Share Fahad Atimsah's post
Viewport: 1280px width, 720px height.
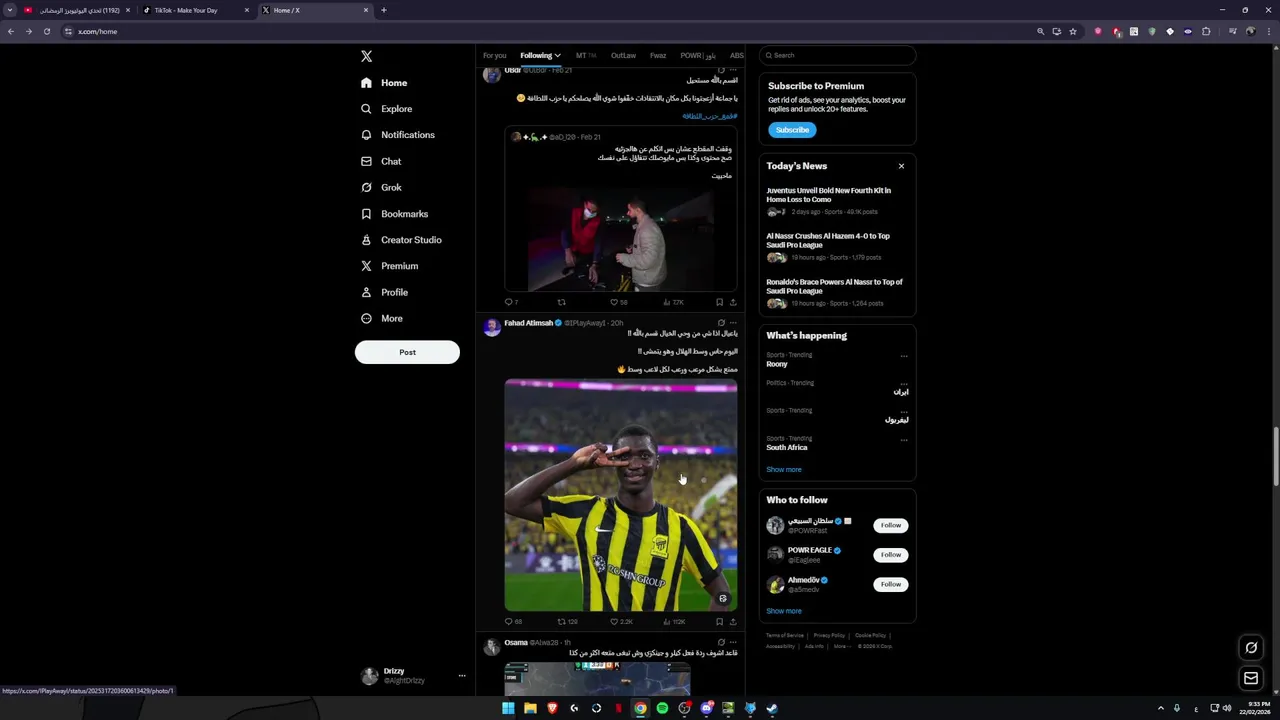click(x=733, y=622)
